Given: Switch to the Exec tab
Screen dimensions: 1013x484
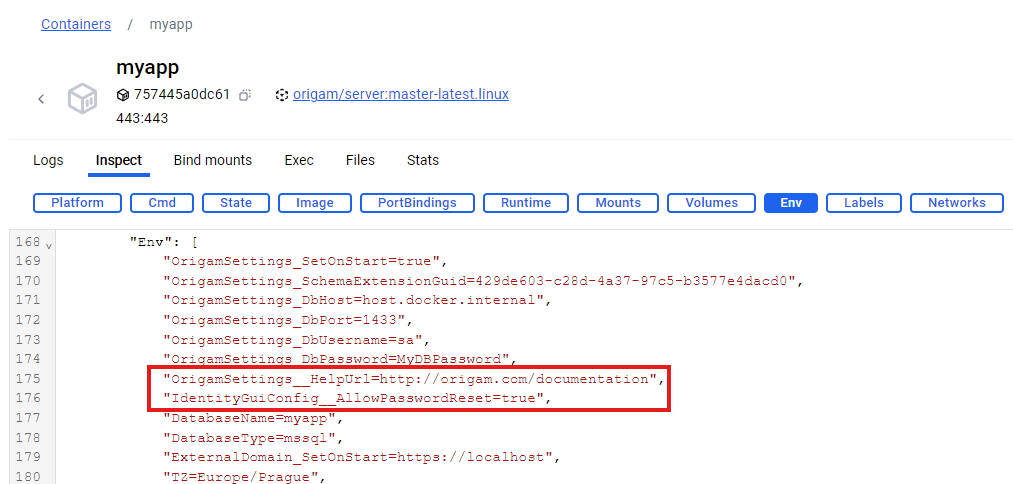Looking at the screenshot, I should [299, 160].
